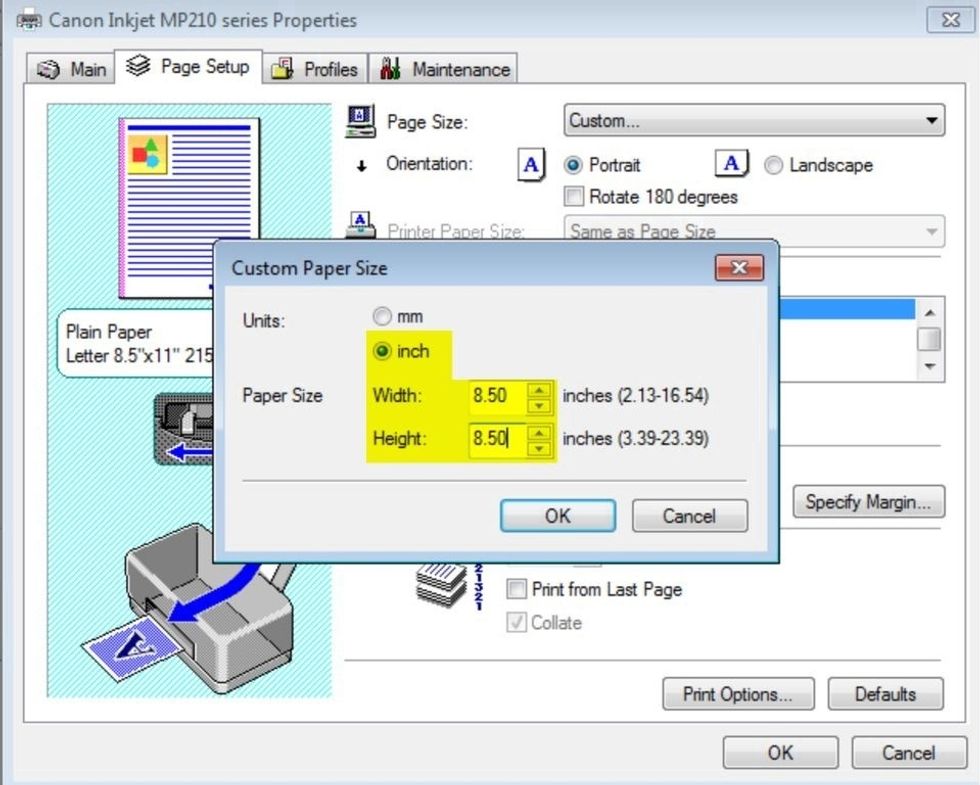The height and width of the screenshot is (785, 980).
Task: Toggle Print from Last Page checkbox
Action: [517, 589]
